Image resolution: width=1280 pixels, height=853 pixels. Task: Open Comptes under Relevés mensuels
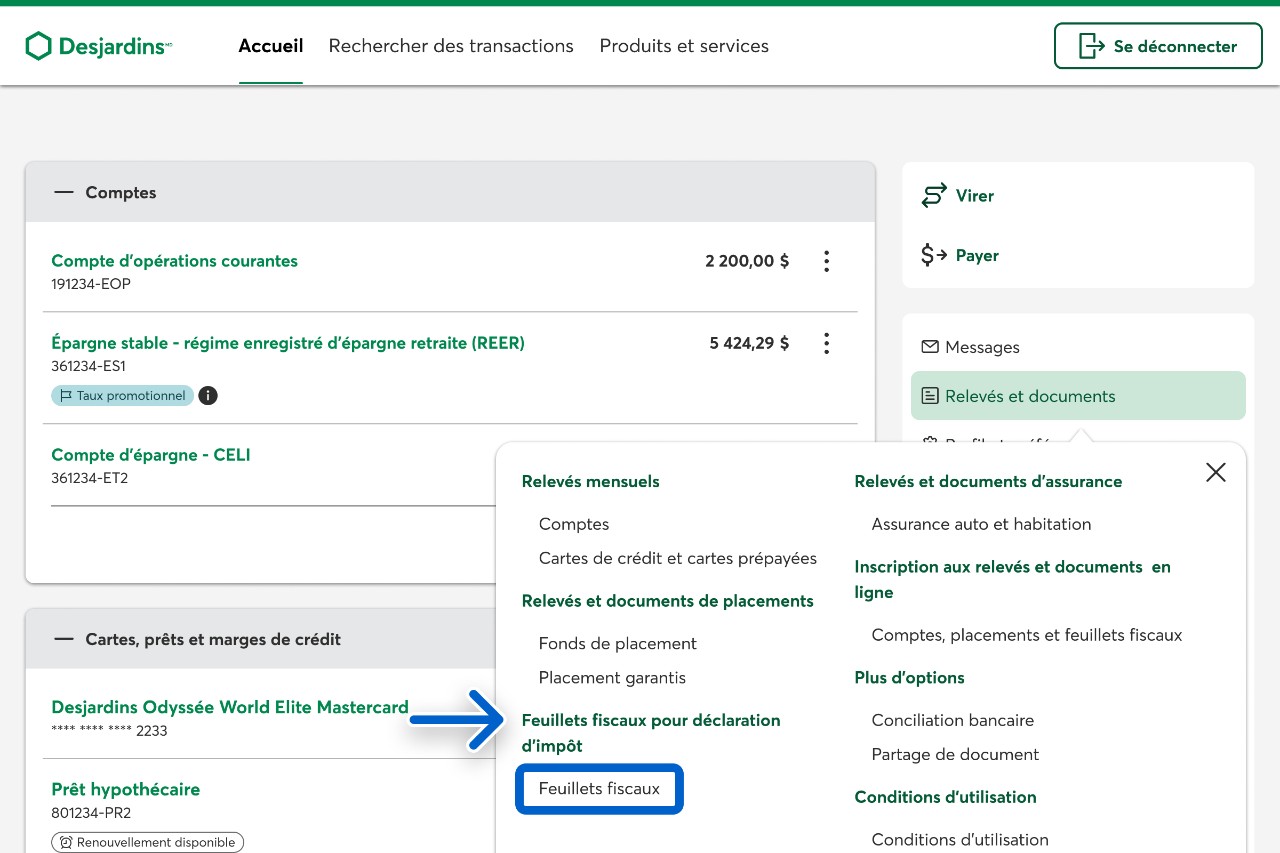click(x=573, y=524)
